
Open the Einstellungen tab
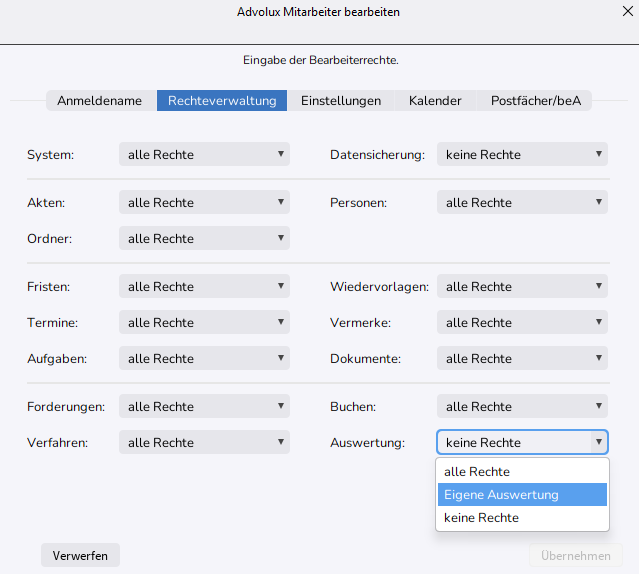point(341,100)
